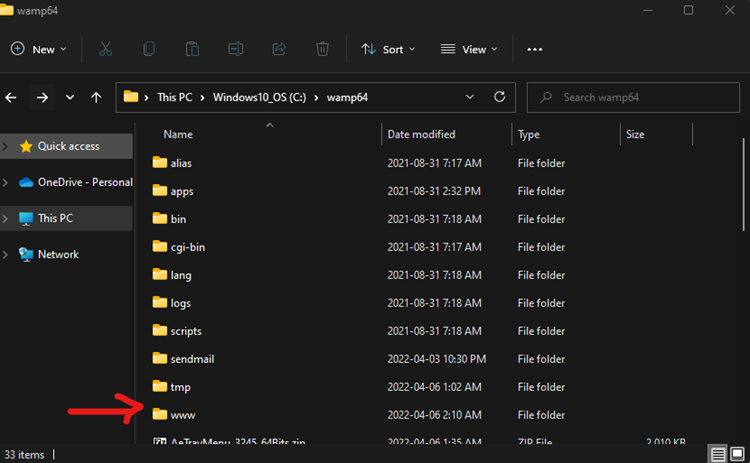Click the Delete trash can icon

[322, 49]
